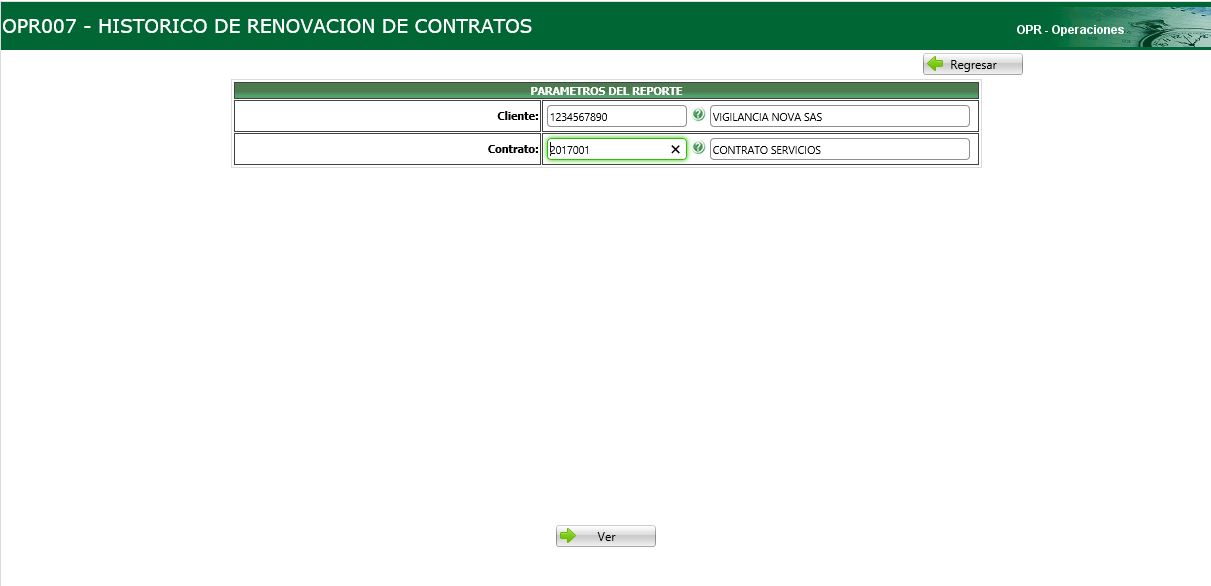Click the Cliente field label

pos(518,115)
